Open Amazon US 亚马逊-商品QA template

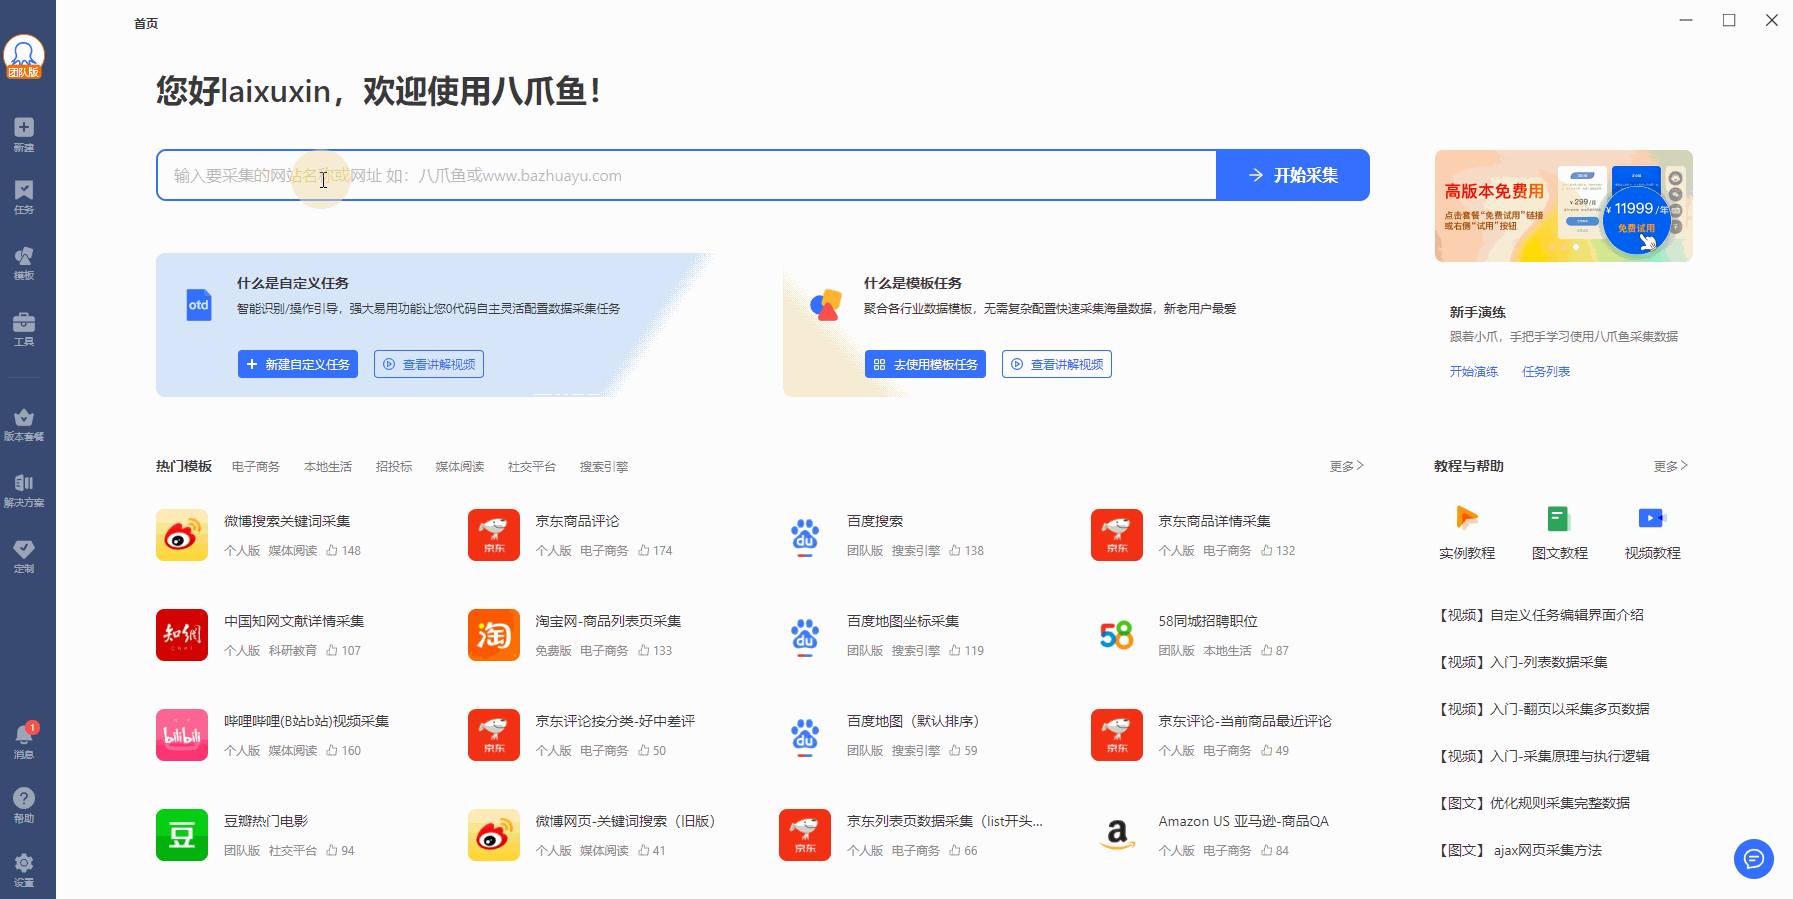1244,821
